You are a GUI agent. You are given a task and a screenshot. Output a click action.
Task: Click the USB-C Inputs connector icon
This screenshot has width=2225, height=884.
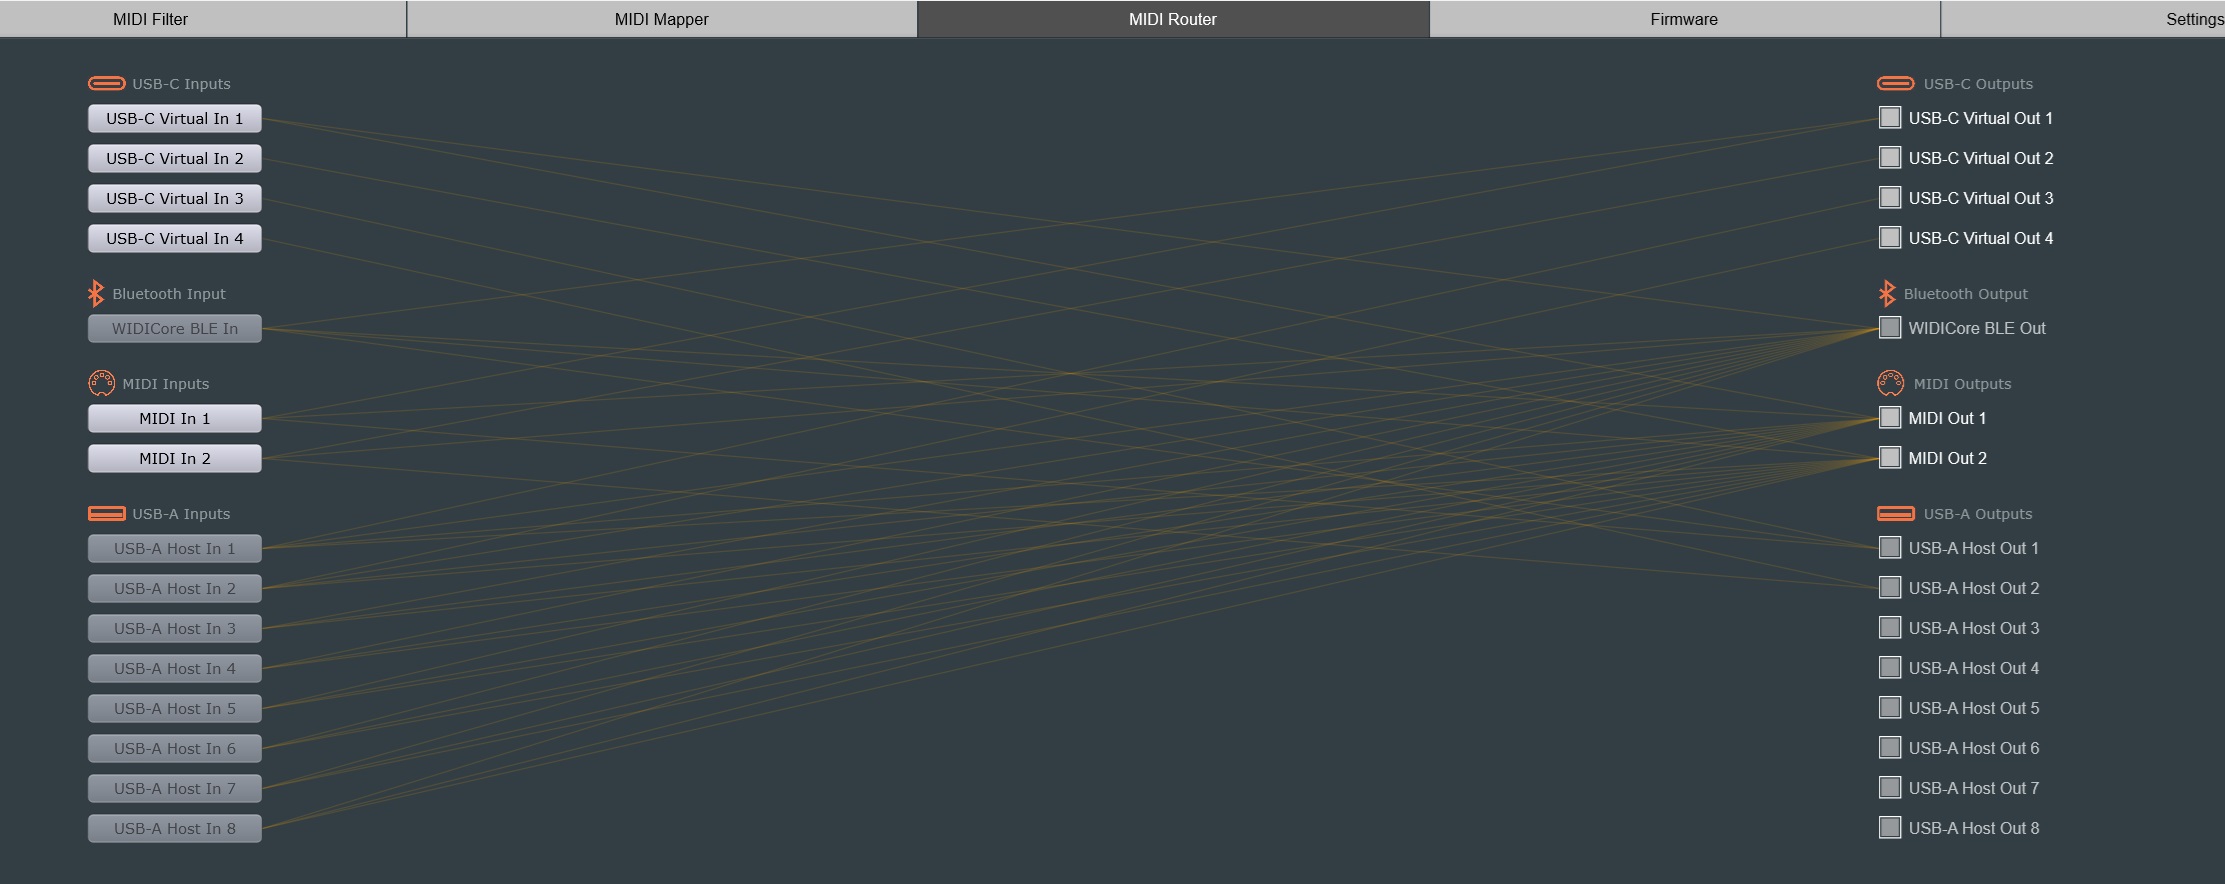(x=106, y=84)
